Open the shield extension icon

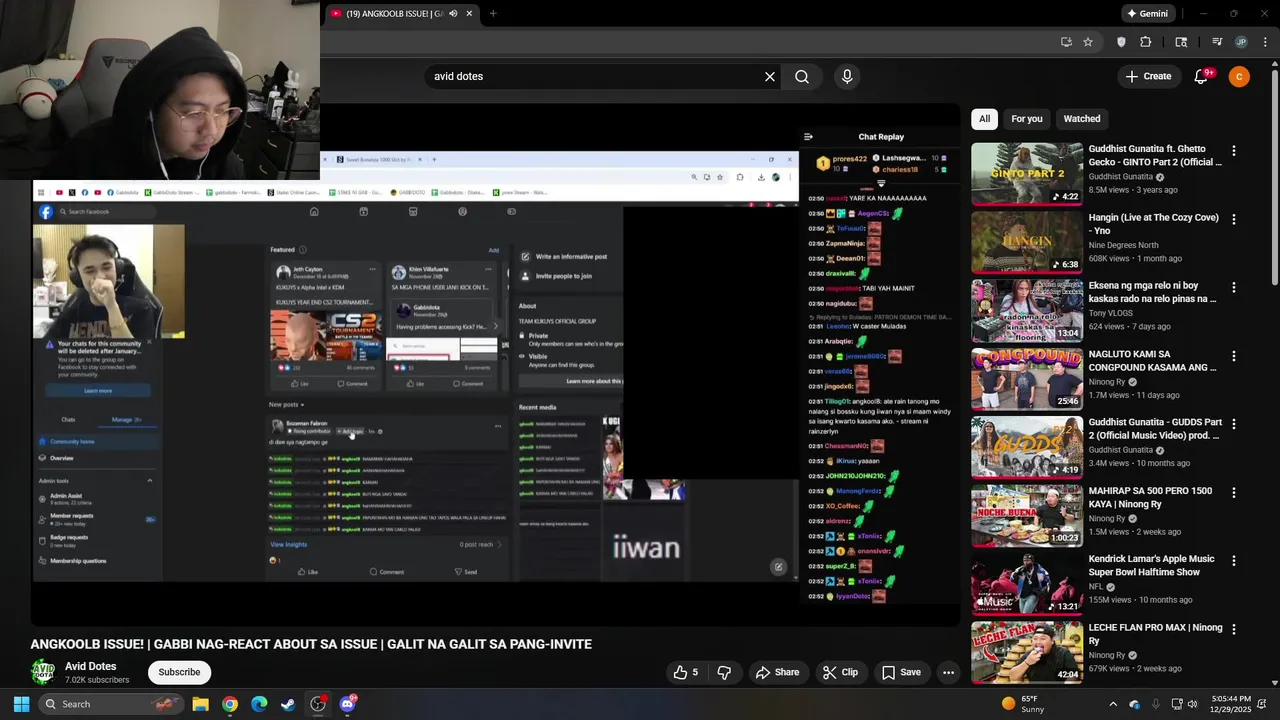[1121, 42]
